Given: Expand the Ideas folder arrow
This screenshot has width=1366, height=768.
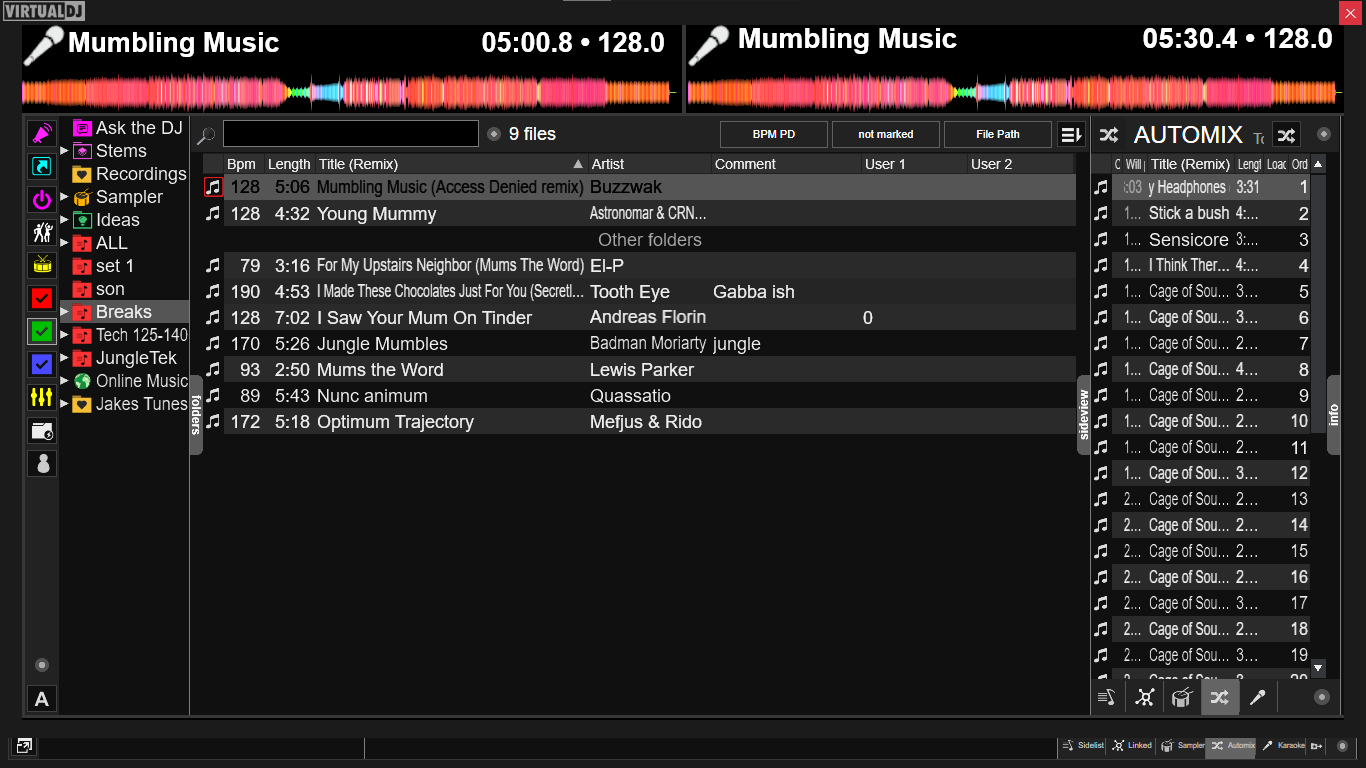Looking at the screenshot, I should tap(65, 220).
